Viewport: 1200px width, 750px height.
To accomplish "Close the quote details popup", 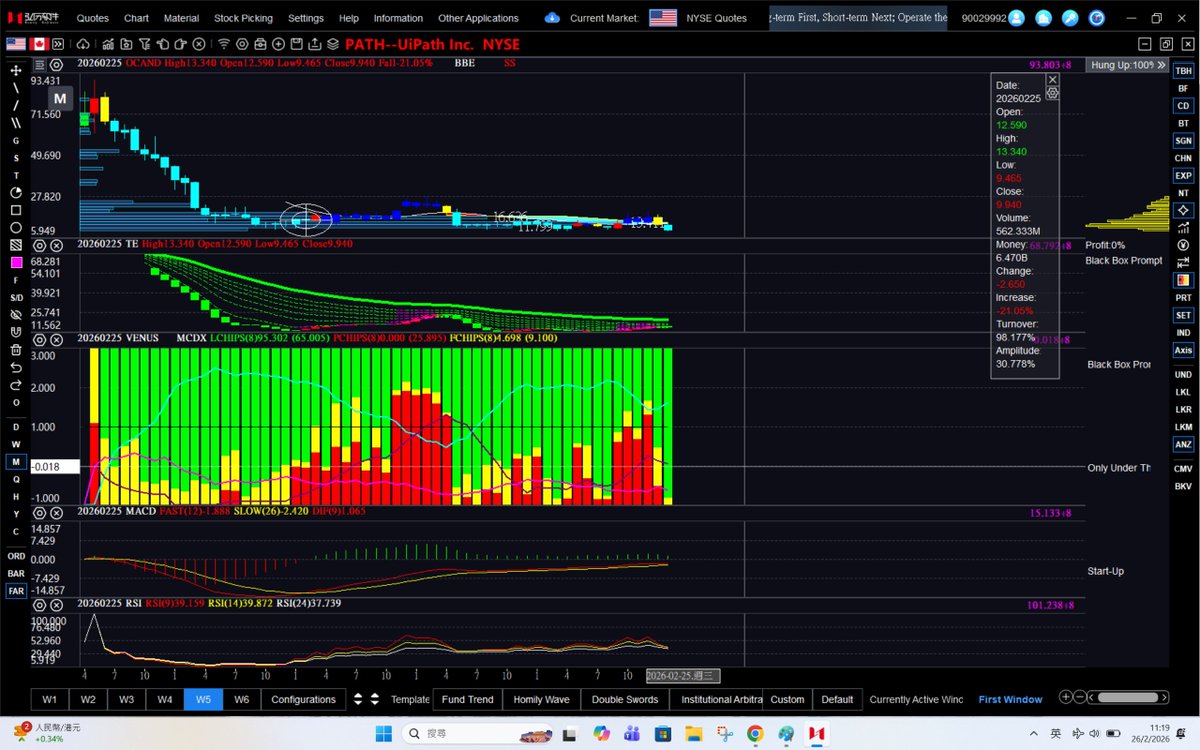I will point(1052,79).
